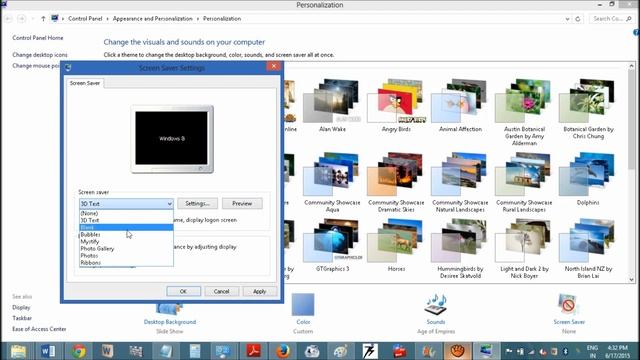Open the address bar history dropdown arrow

point(567,19)
